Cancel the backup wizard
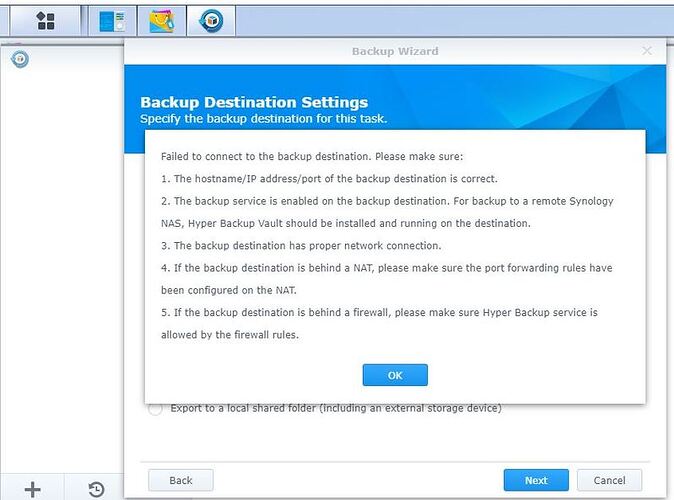The width and height of the screenshot is (674, 500). click(x=609, y=480)
